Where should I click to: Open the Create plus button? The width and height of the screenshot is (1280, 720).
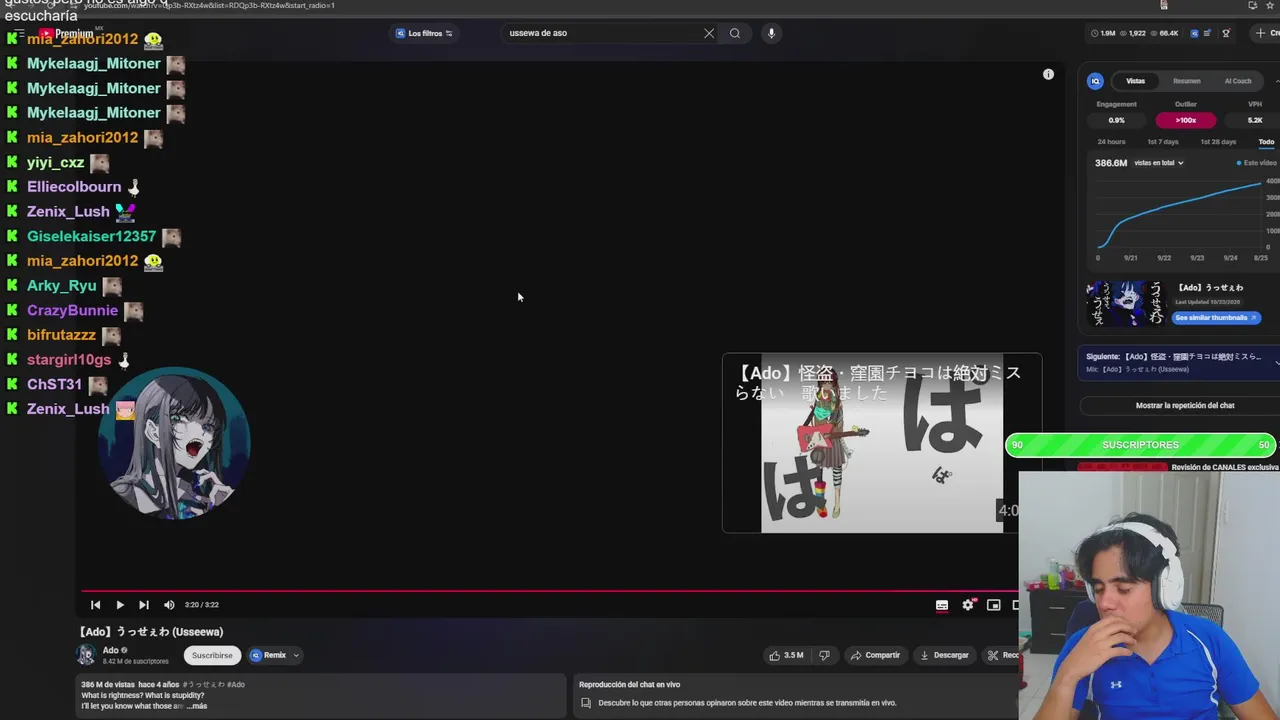click(x=1265, y=33)
